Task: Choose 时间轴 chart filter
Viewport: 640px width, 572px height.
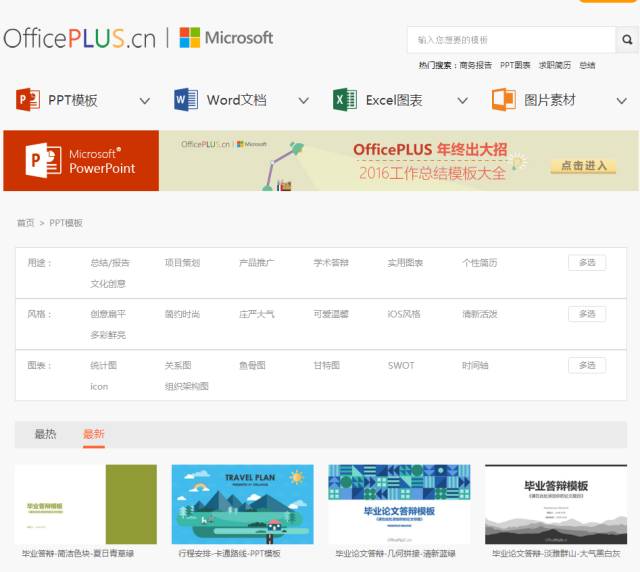Action: [475, 365]
